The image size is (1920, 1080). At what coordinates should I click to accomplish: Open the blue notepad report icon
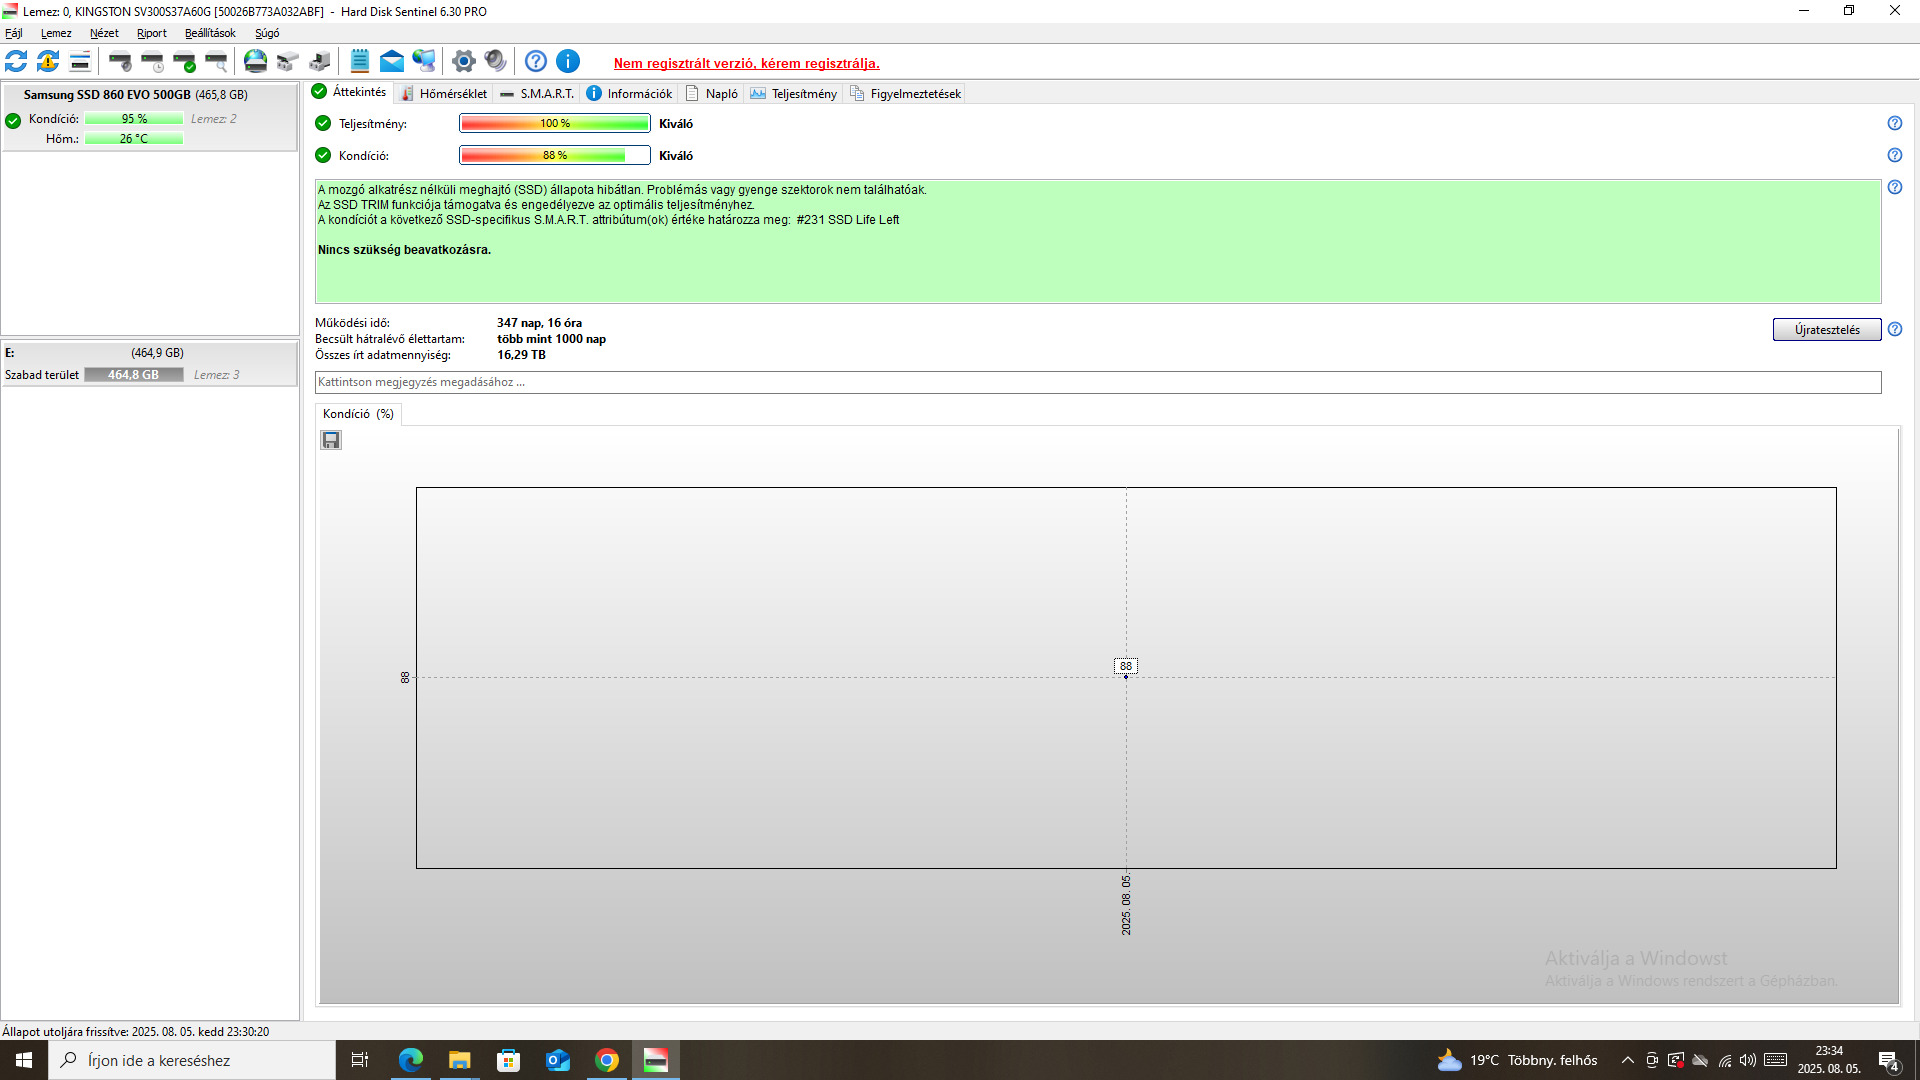360,62
